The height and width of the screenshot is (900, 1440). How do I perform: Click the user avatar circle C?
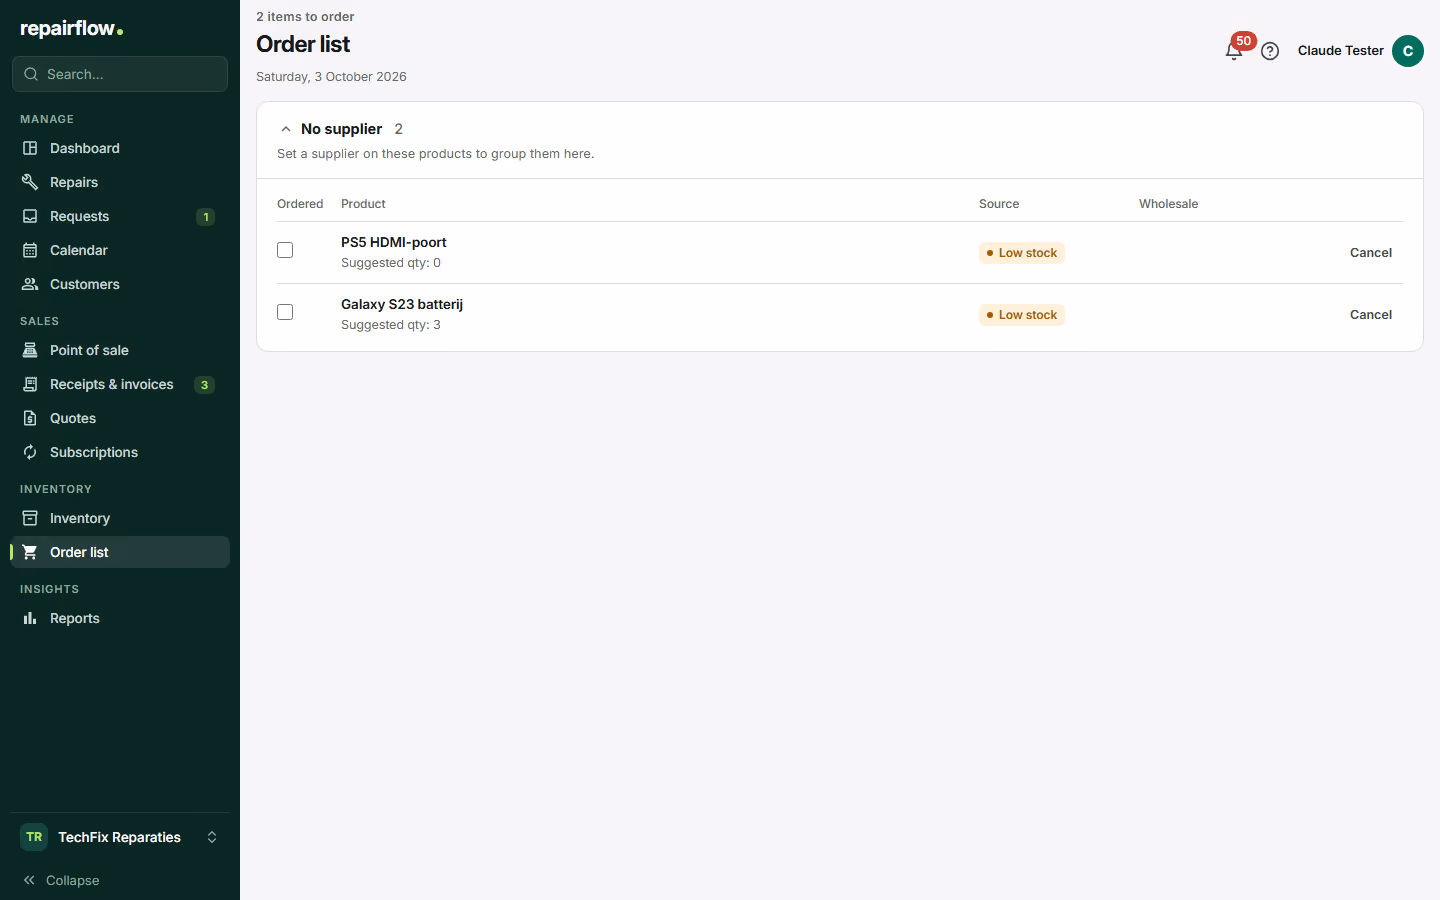(x=1408, y=51)
